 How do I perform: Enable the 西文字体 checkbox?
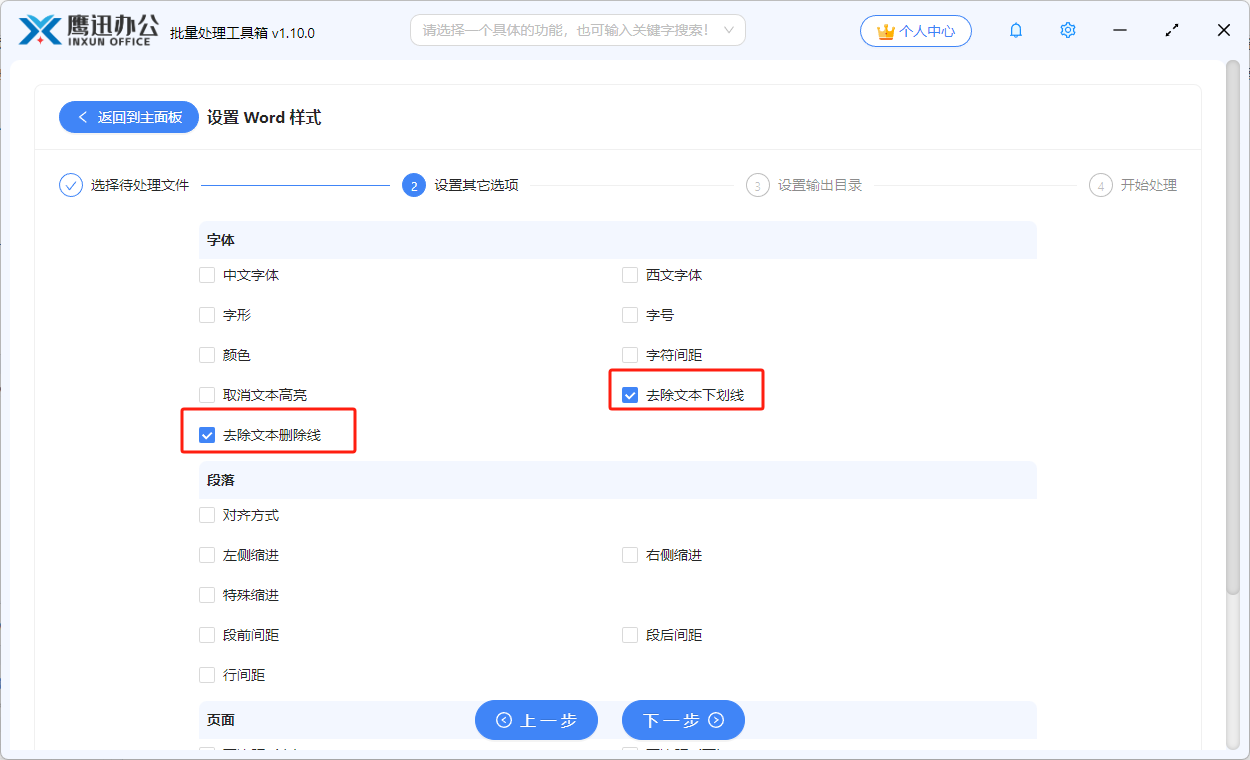(x=630, y=275)
